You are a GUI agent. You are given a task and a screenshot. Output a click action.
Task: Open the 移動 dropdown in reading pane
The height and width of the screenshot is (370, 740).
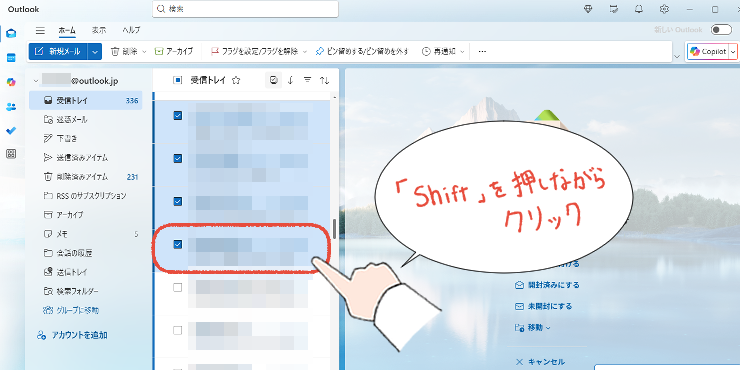(x=533, y=328)
